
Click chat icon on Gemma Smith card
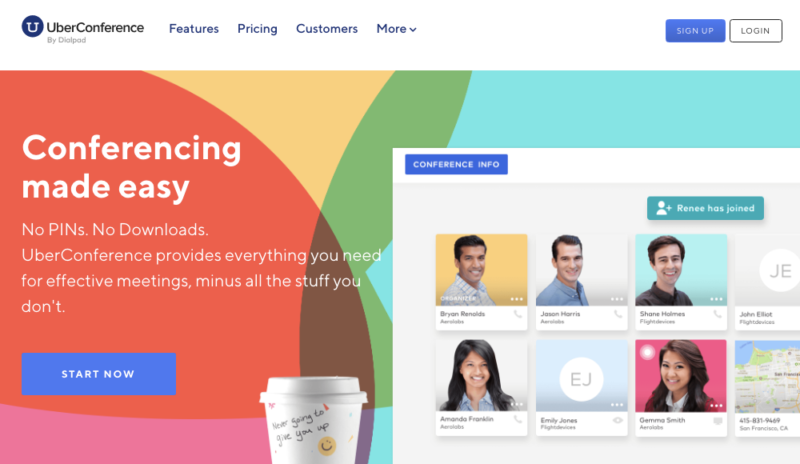[x=717, y=421]
